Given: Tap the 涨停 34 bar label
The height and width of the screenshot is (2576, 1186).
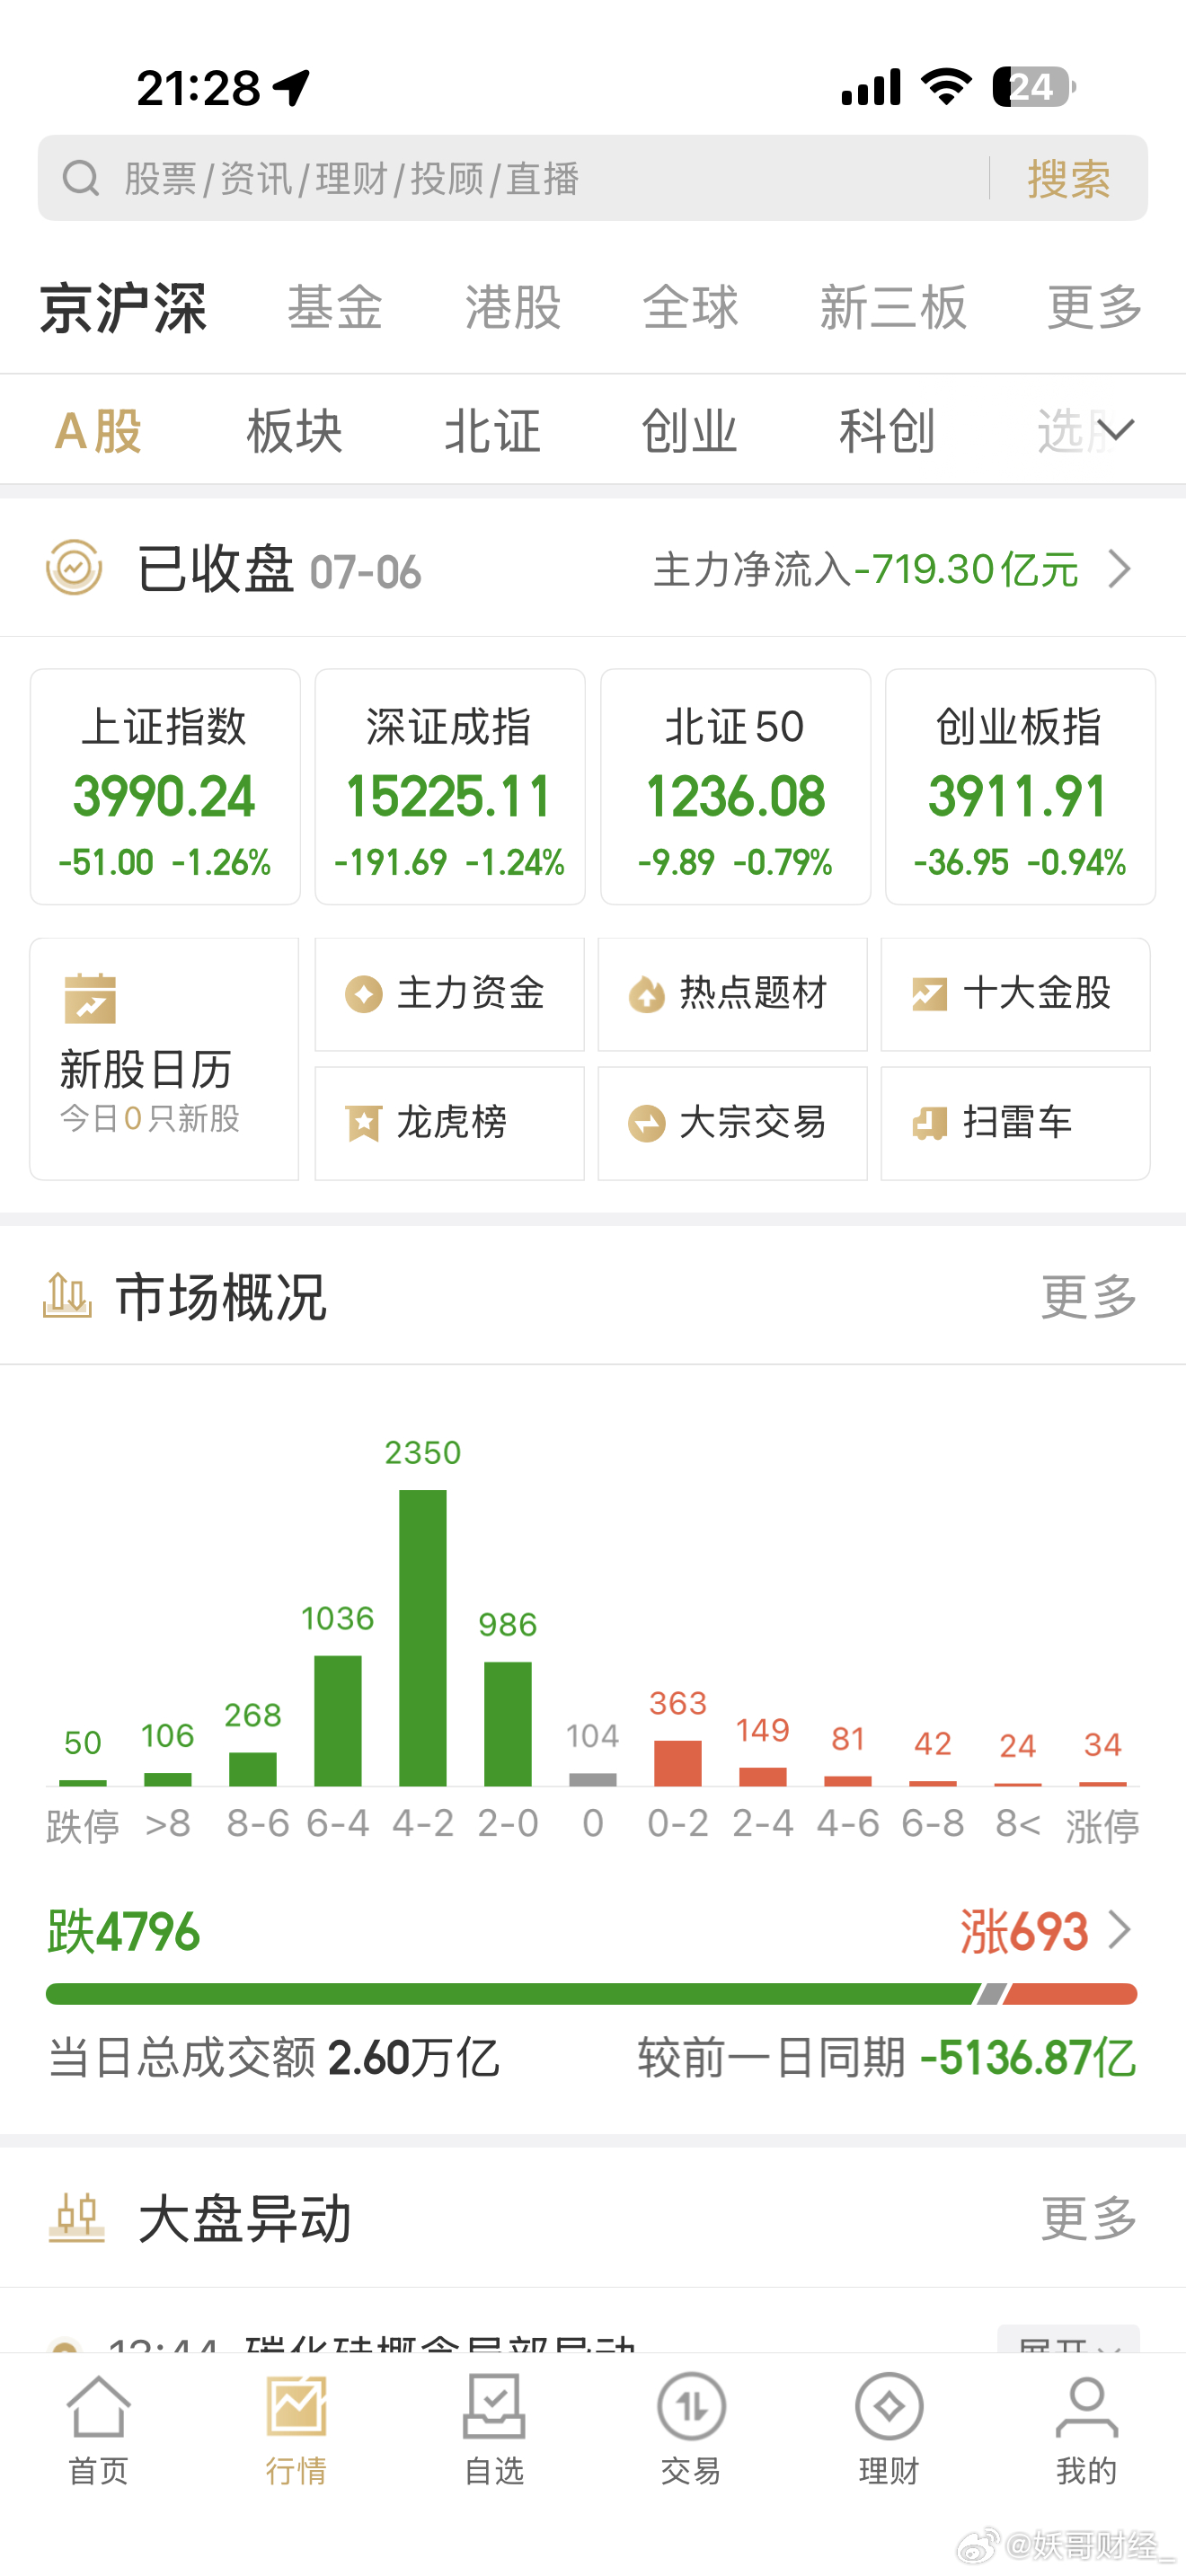Looking at the screenshot, I should pos(1103,1744).
